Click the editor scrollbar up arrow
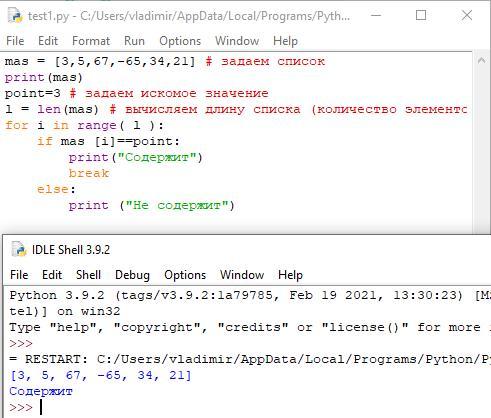Screen dimensions: 491x418 (x=481, y=61)
